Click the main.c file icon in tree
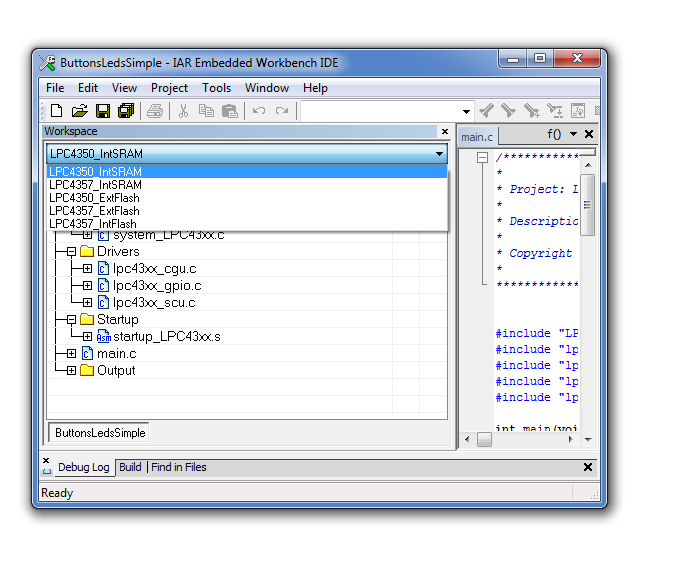 [88, 354]
